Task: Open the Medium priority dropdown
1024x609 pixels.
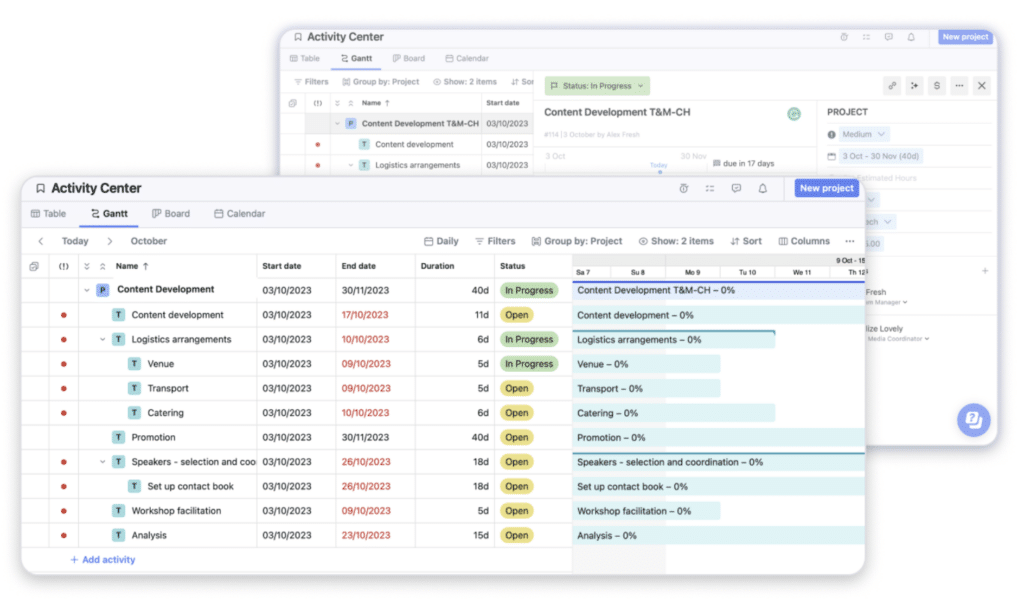Action: point(864,134)
